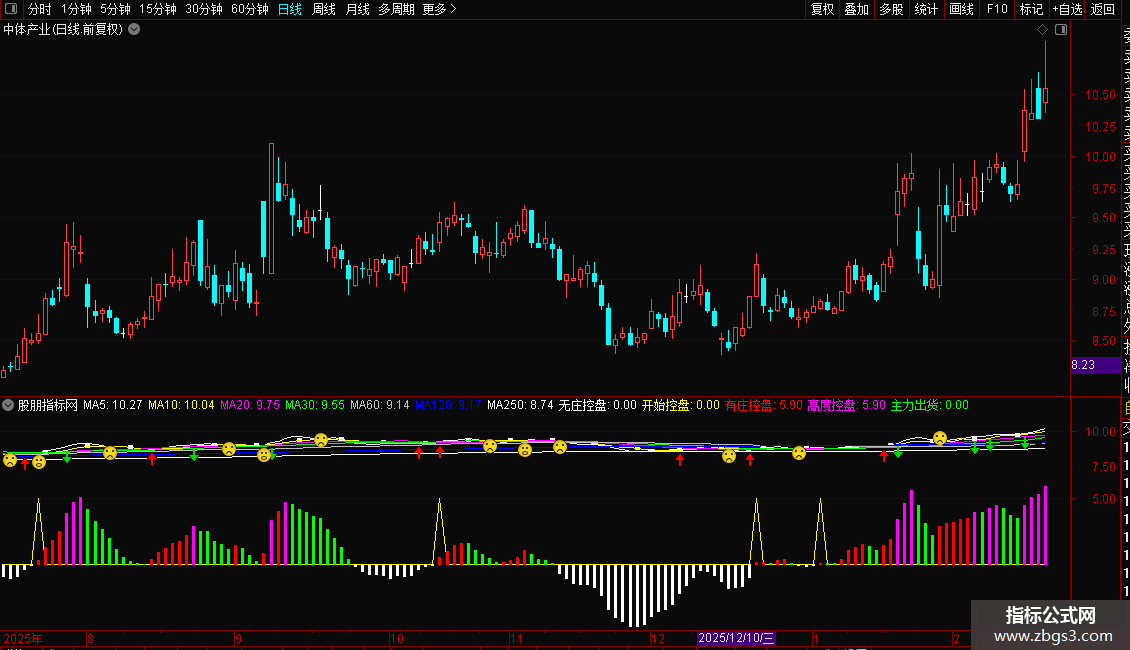
Task: Click the 2025年 label on time axis
Action: pyautogui.click(x=23, y=638)
